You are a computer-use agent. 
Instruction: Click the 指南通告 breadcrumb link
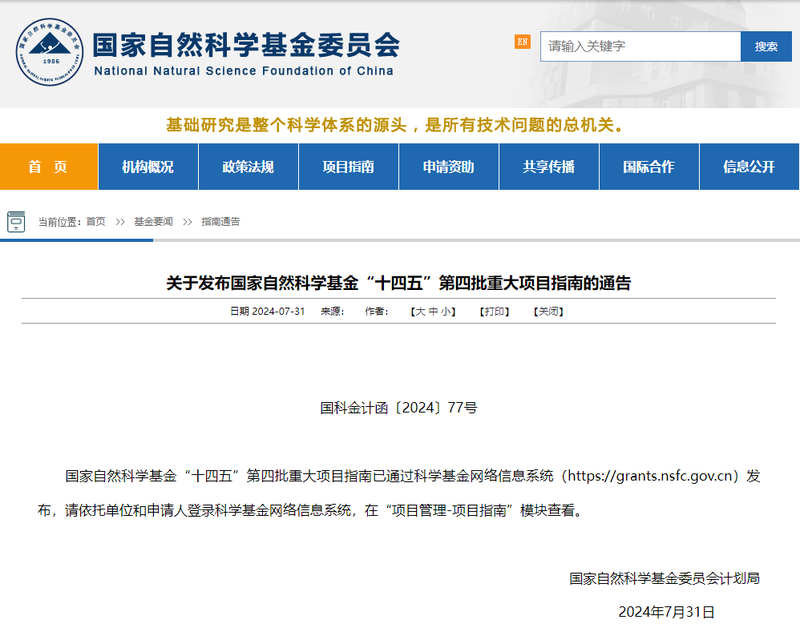pos(221,221)
